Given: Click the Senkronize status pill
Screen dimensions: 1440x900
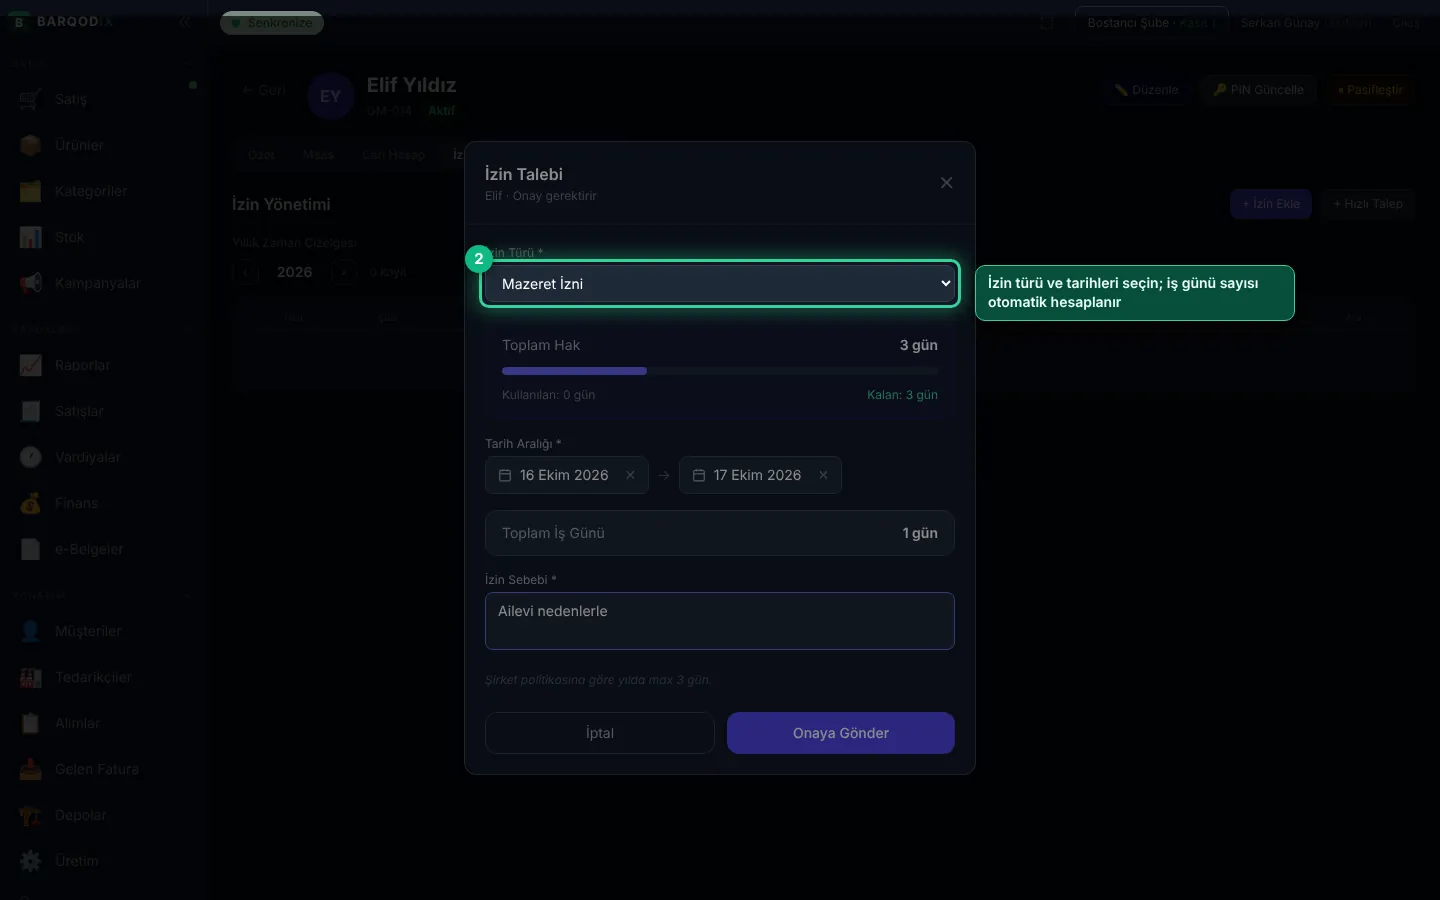Looking at the screenshot, I should coord(272,23).
